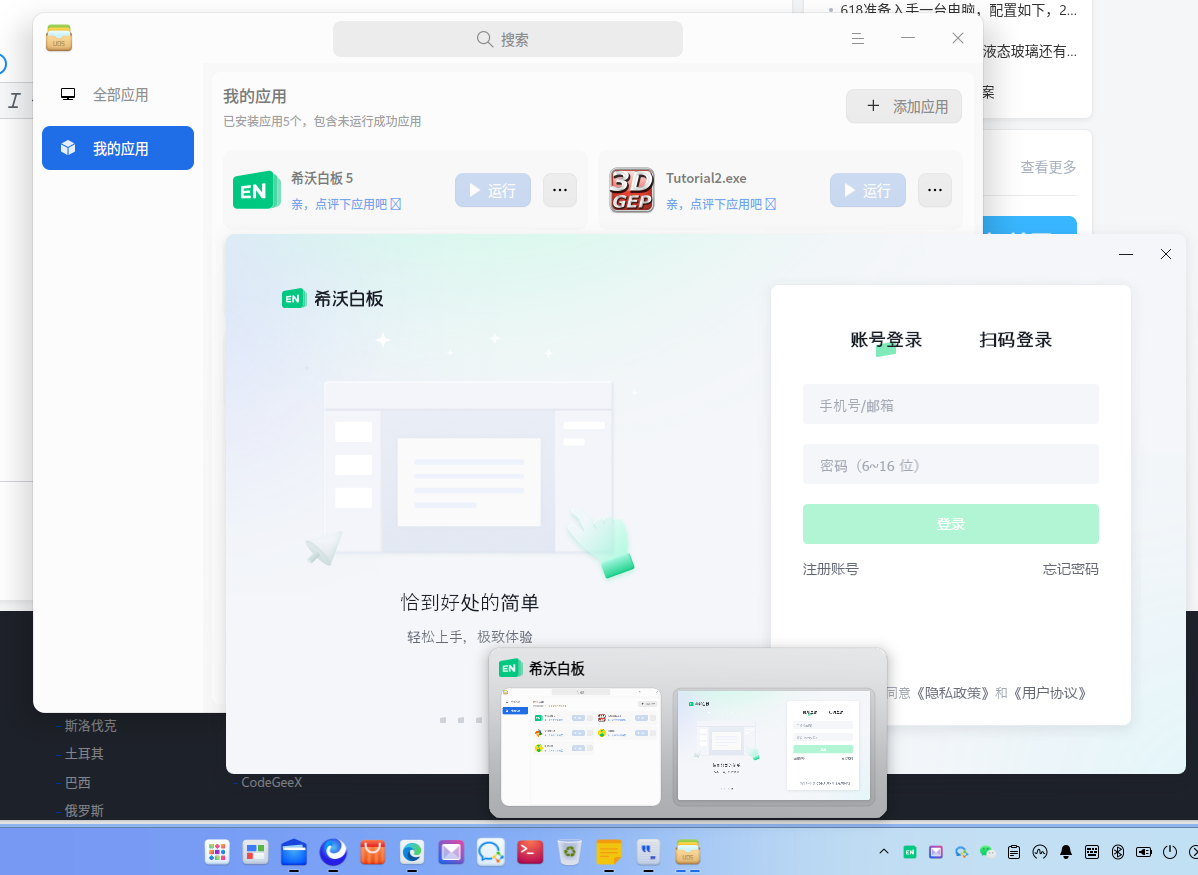1198x875 pixels.
Task: Click the 注册账号 link
Action: [831, 569]
